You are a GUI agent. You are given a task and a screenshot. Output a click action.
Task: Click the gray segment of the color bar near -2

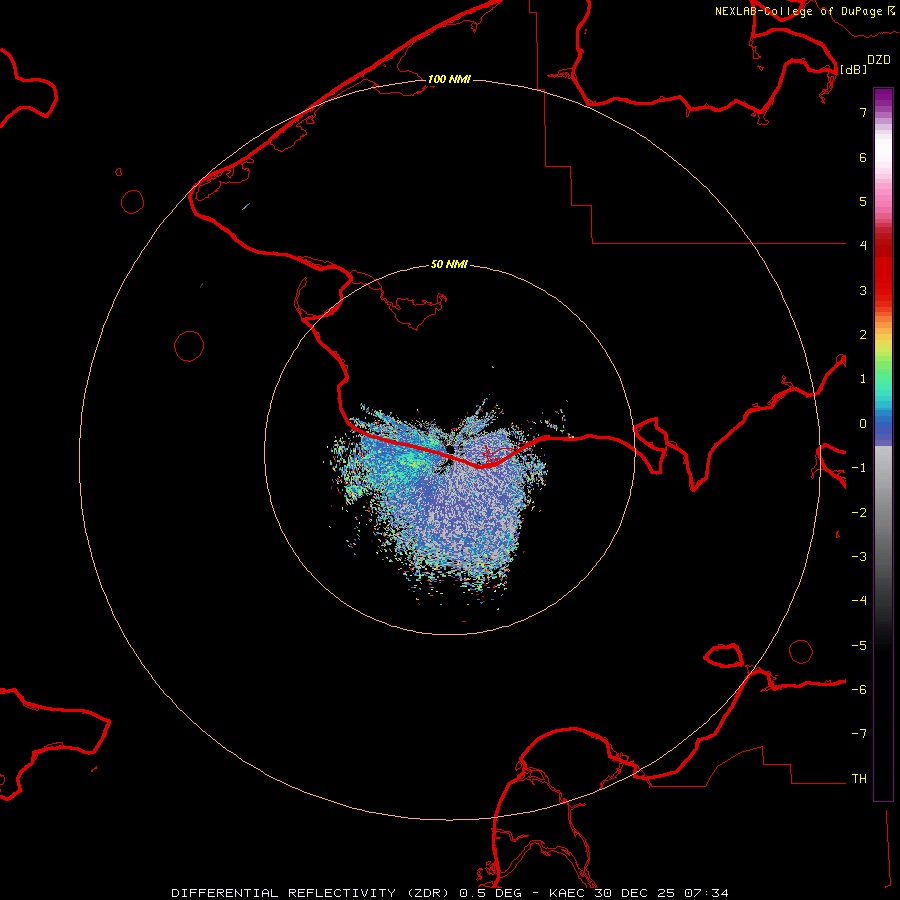click(x=883, y=511)
